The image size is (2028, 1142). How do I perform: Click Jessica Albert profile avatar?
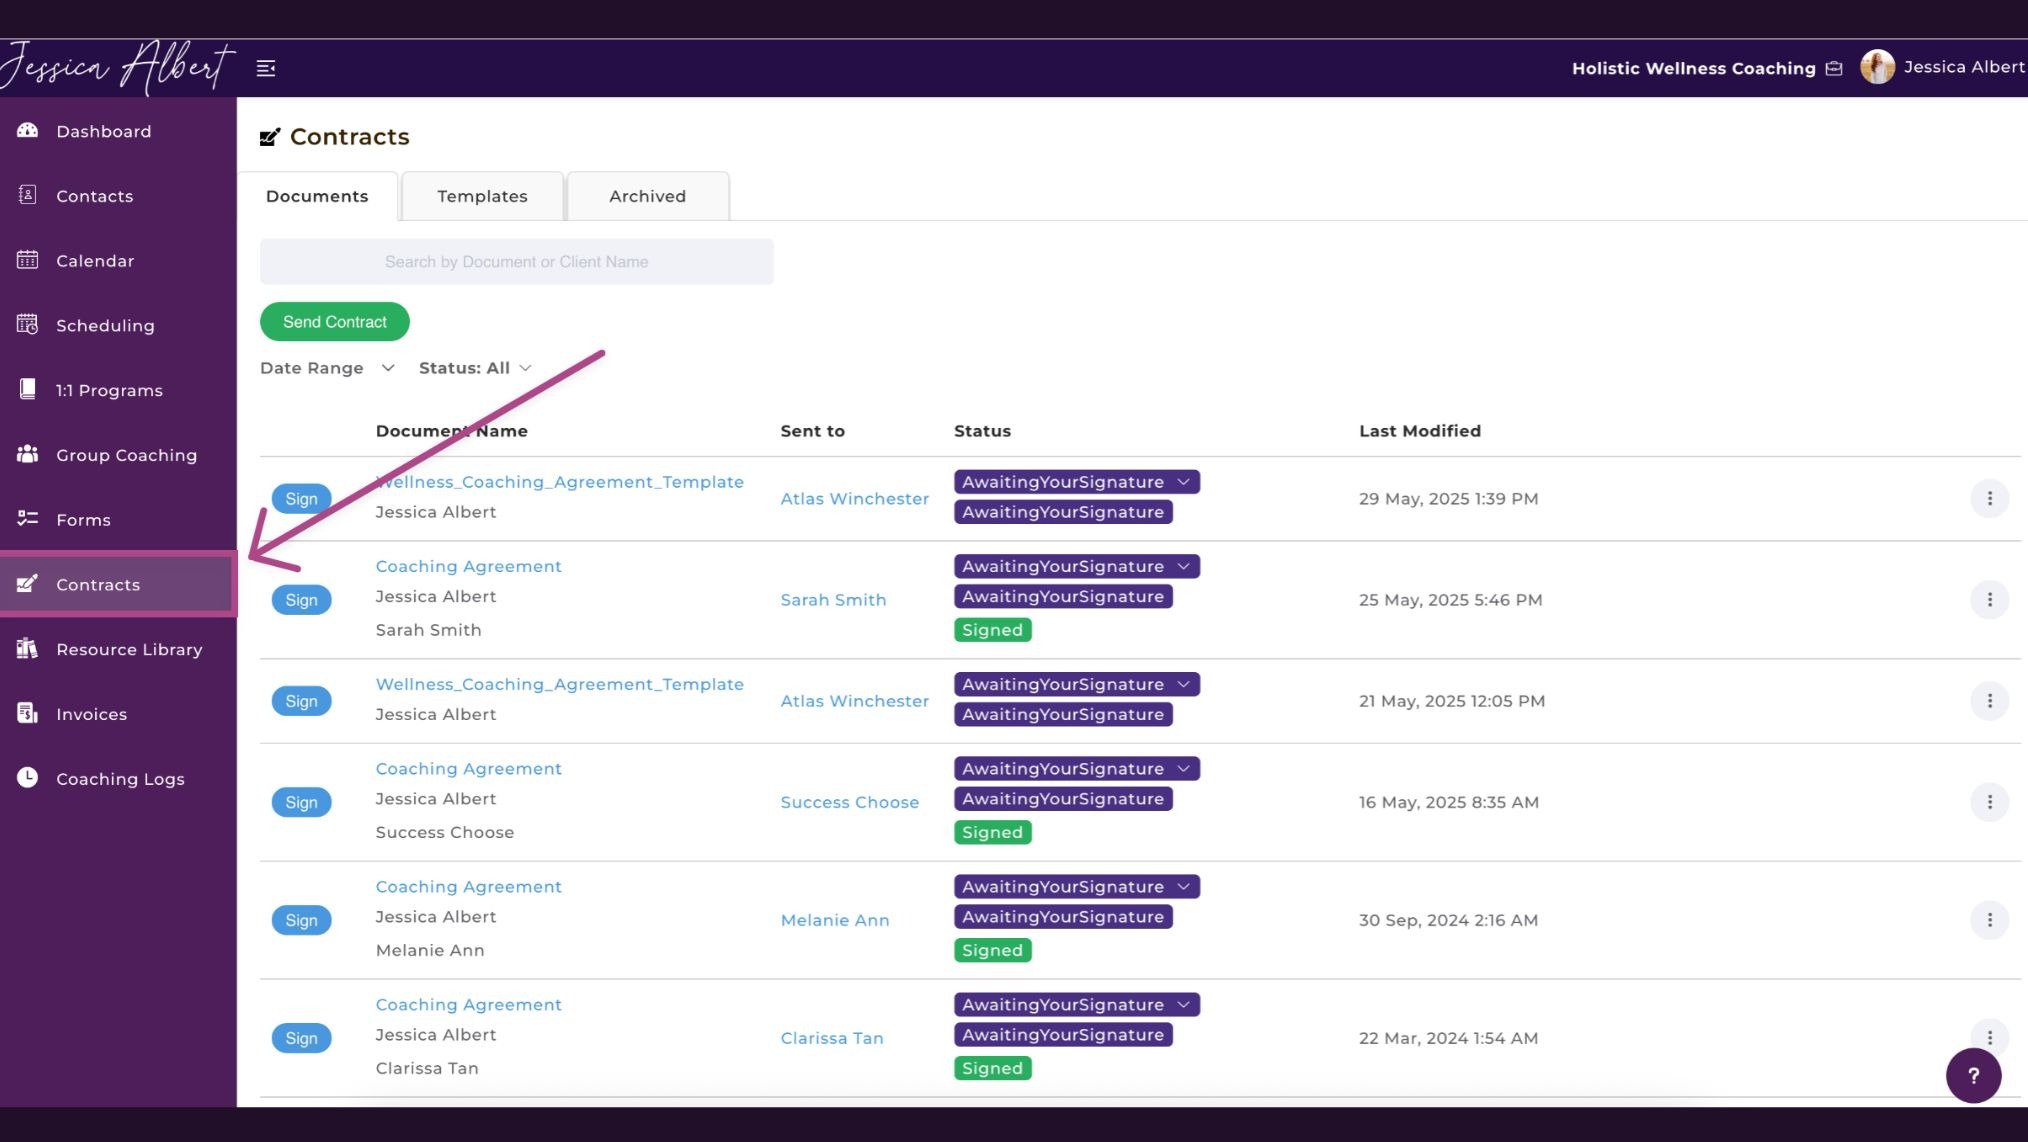click(1877, 67)
